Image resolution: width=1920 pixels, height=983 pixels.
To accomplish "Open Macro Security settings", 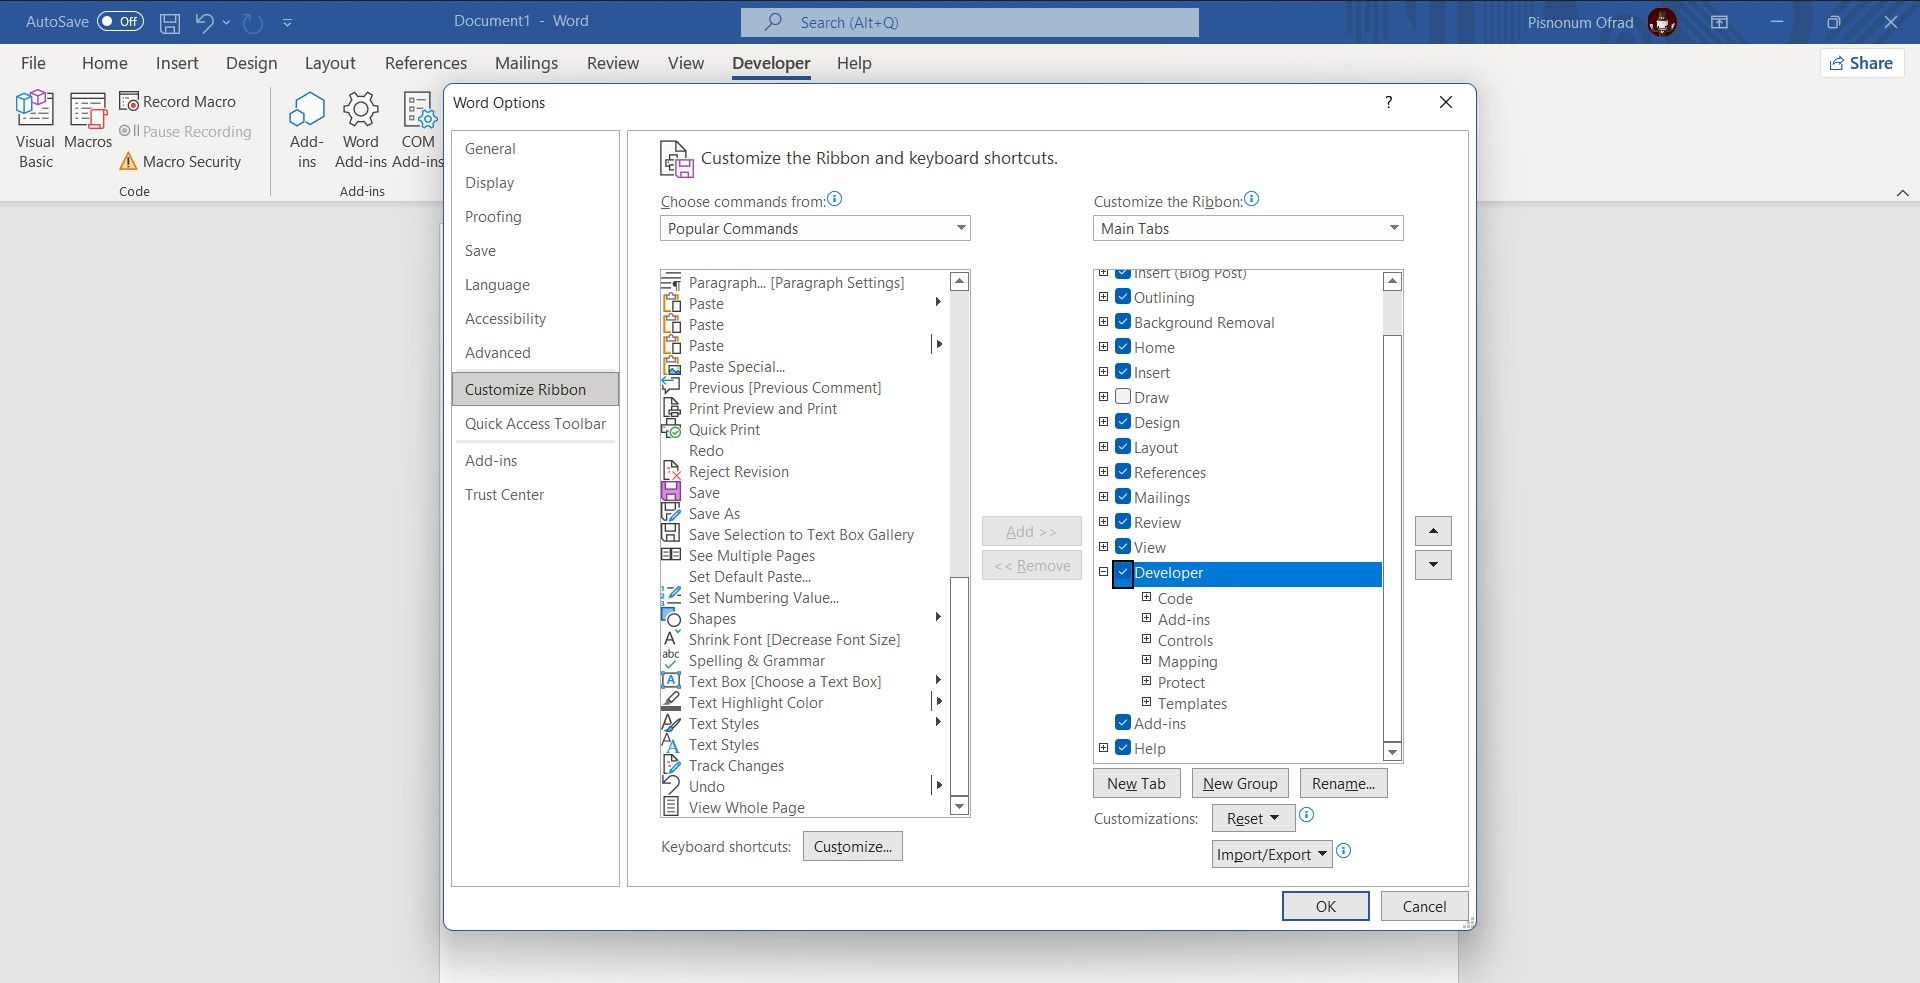I will click(185, 161).
